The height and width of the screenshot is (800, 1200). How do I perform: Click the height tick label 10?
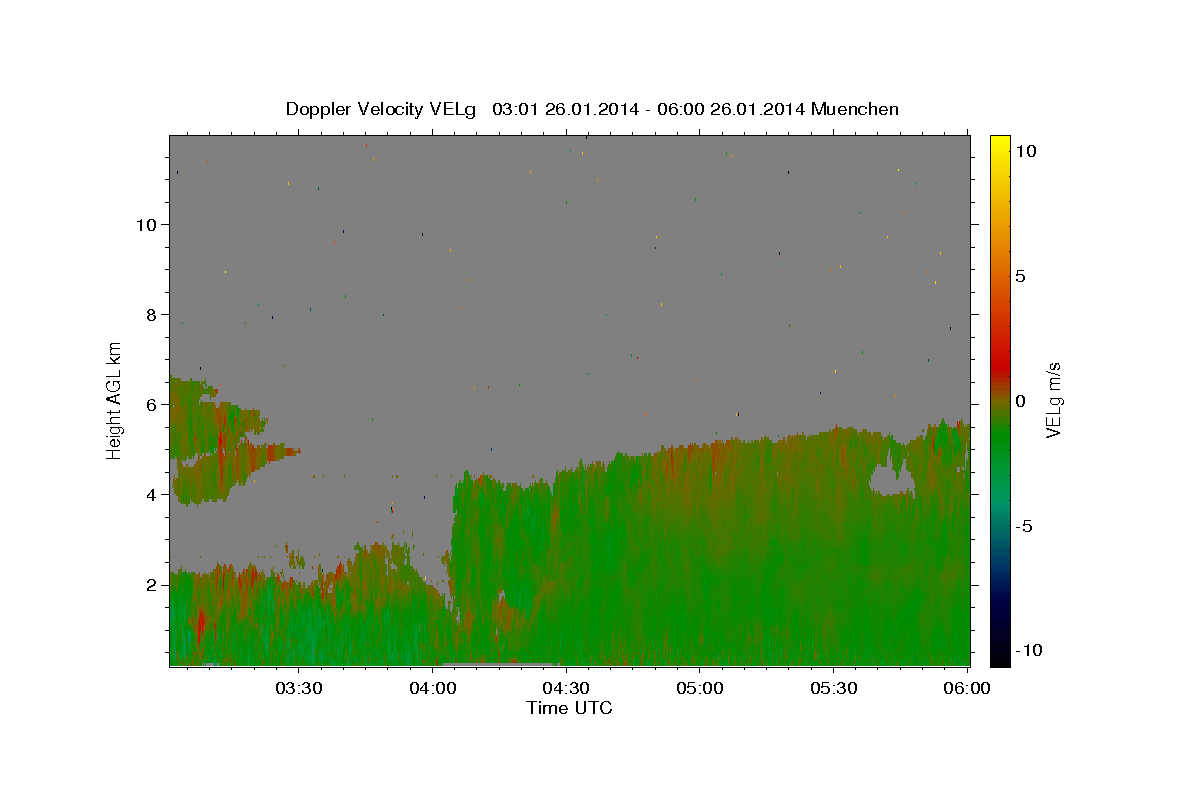point(145,224)
